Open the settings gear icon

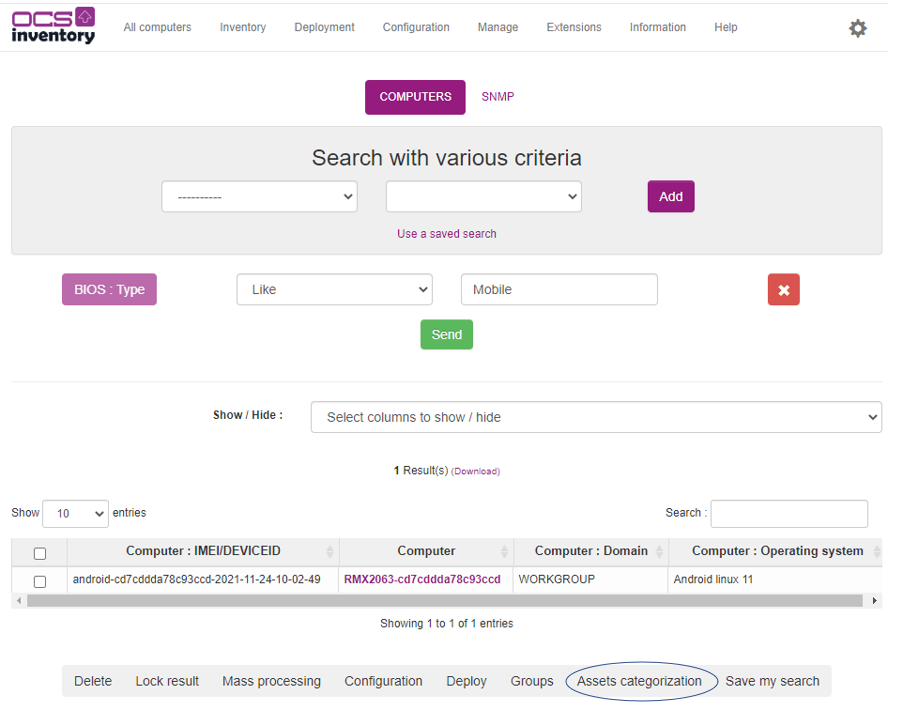857,28
